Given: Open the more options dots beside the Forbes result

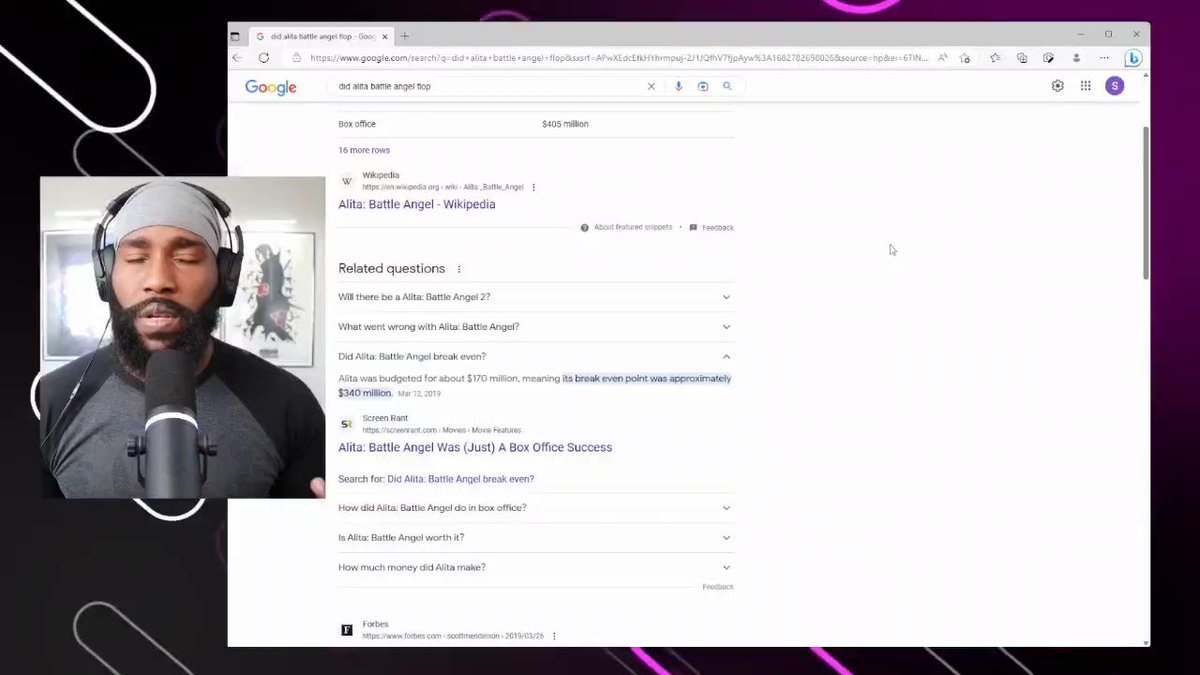Looking at the screenshot, I should (x=554, y=636).
